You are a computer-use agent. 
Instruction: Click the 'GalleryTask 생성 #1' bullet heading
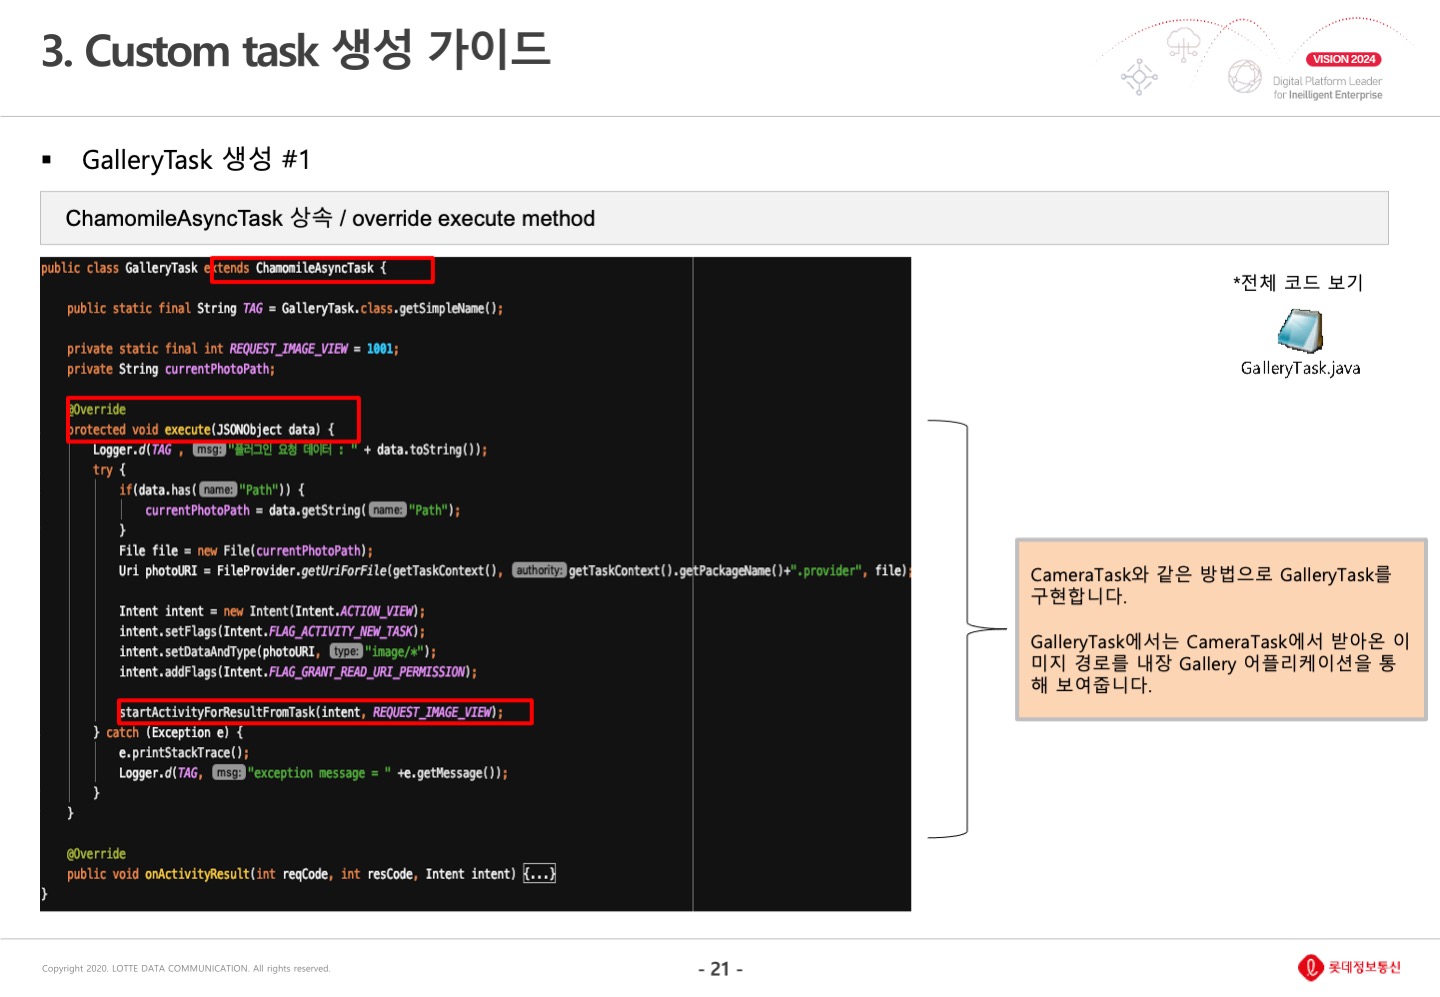196,160
